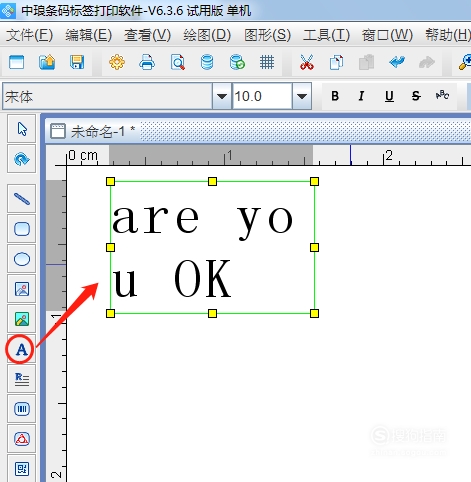The height and width of the screenshot is (482, 471).
Task: Toggle italic formatting I button
Action: [361, 96]
